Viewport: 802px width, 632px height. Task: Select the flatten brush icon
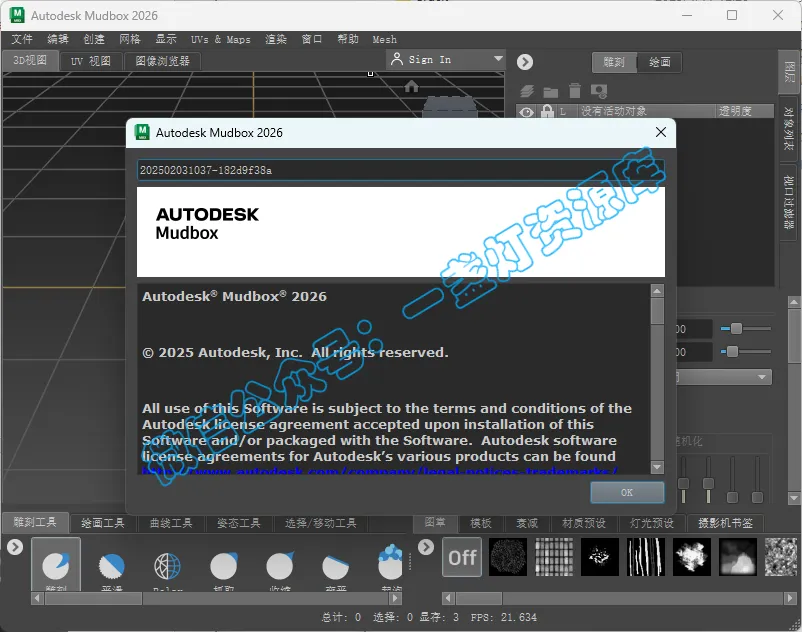tap(336, 567)
